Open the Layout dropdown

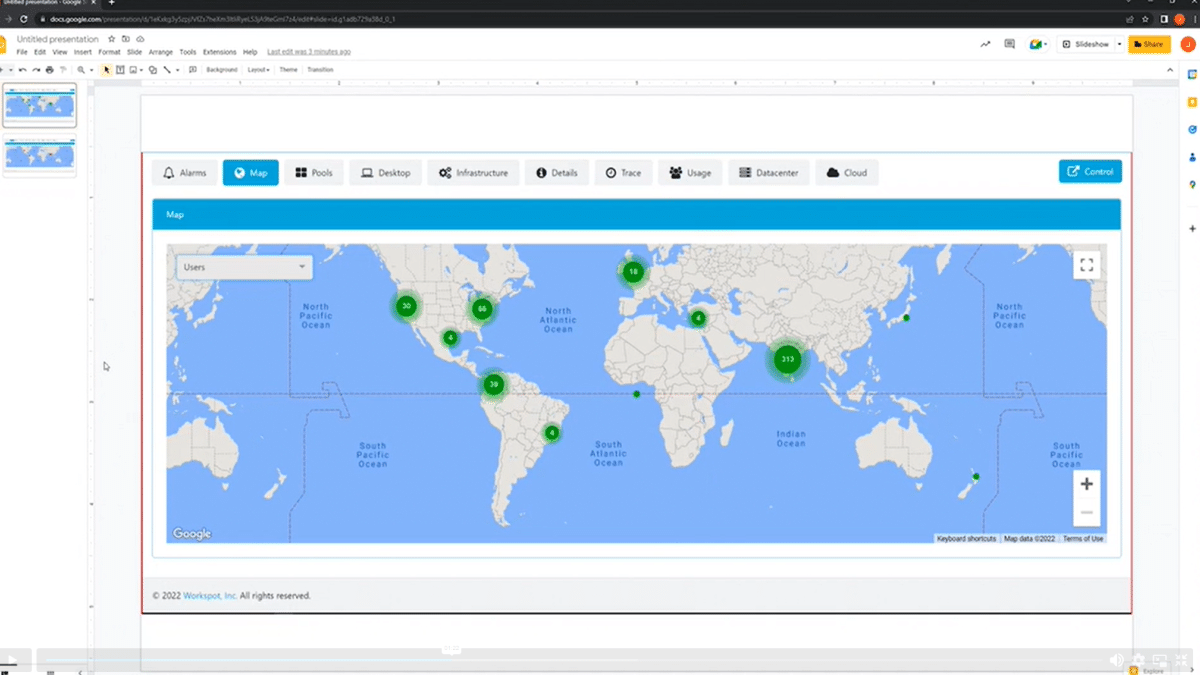tap(258, 69)
